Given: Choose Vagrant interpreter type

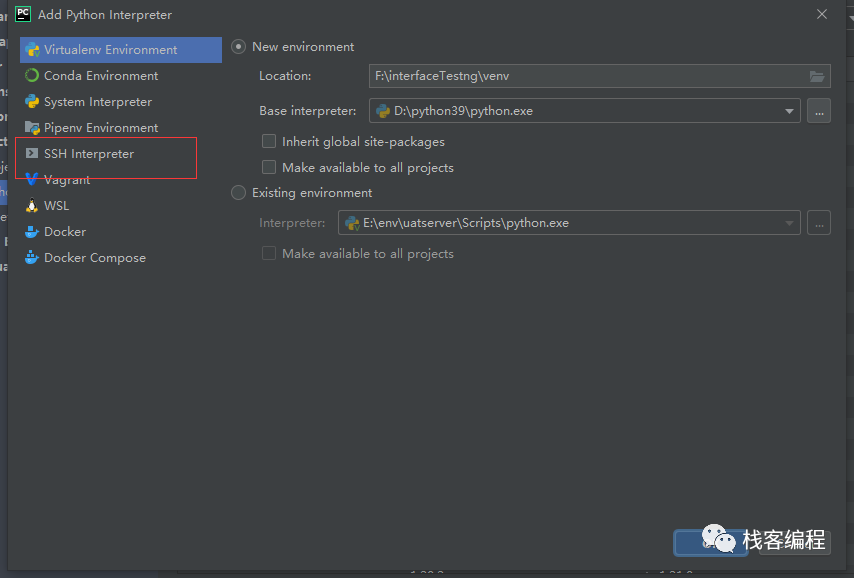Looking at the screenshot, I should click(120, 180).
